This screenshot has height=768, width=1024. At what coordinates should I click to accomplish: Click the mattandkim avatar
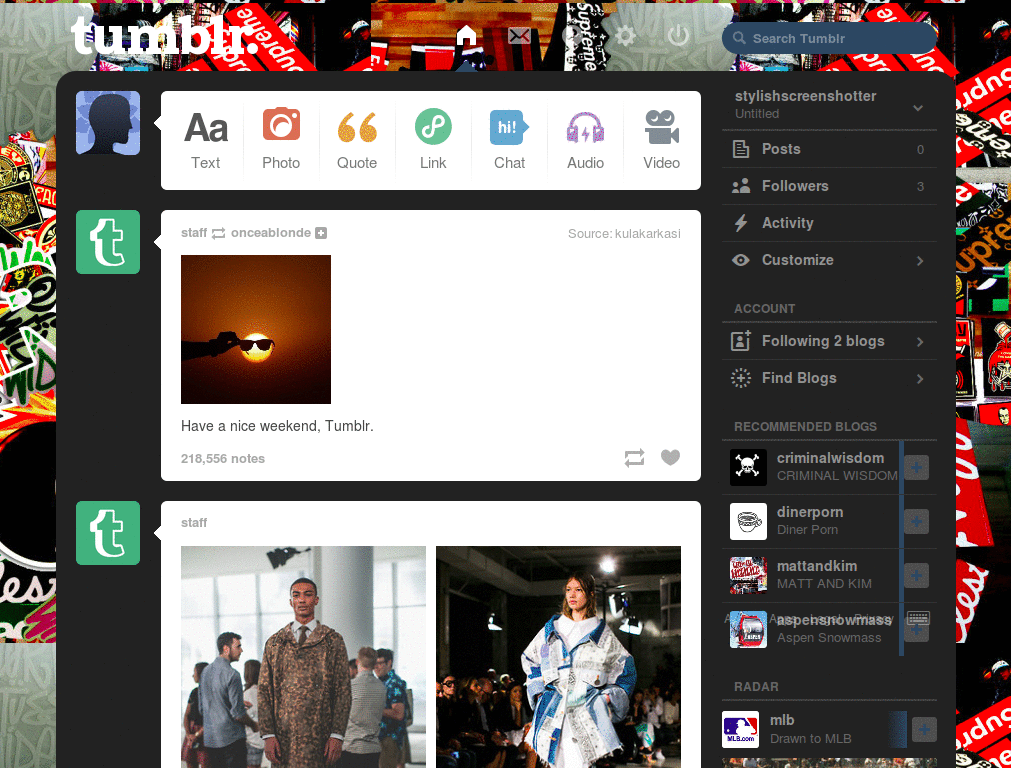(x=748, y=575)
